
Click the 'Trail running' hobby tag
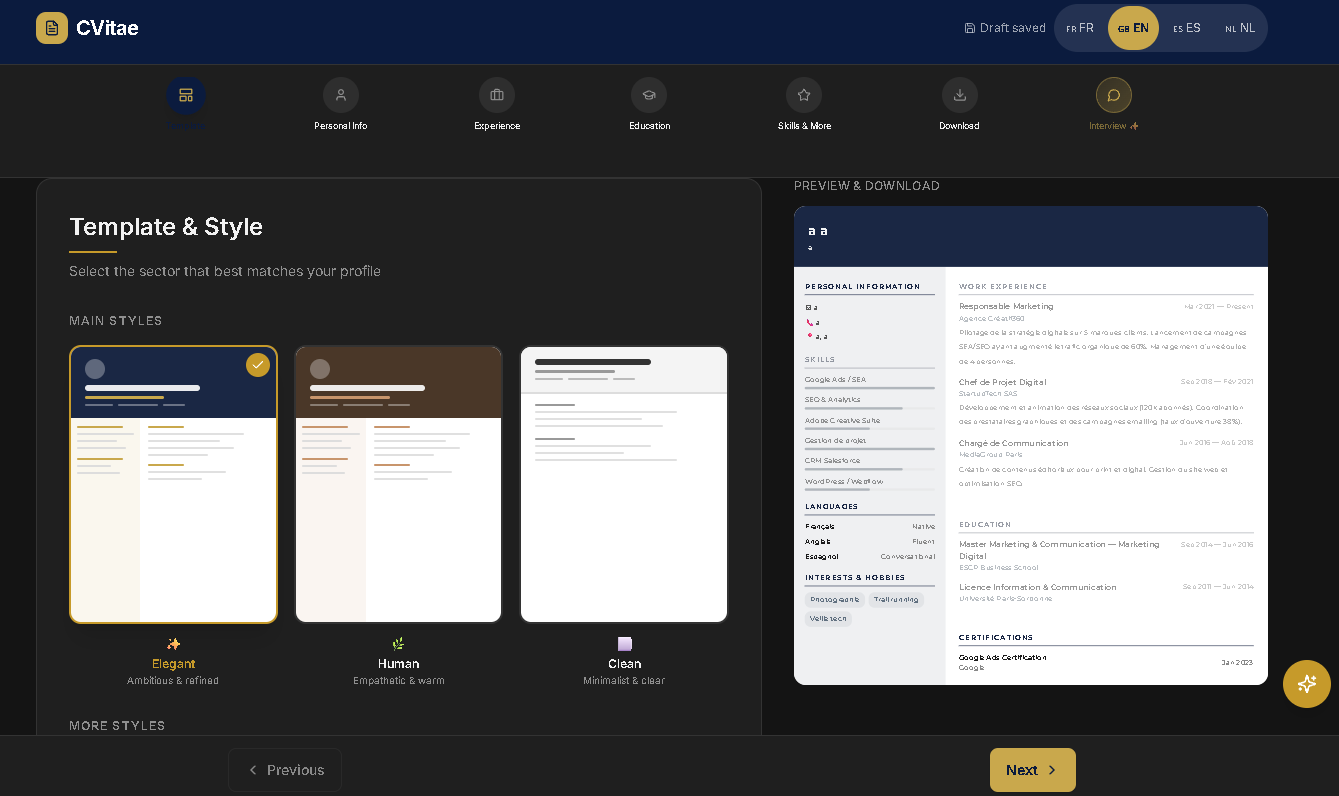coord(896,600)
